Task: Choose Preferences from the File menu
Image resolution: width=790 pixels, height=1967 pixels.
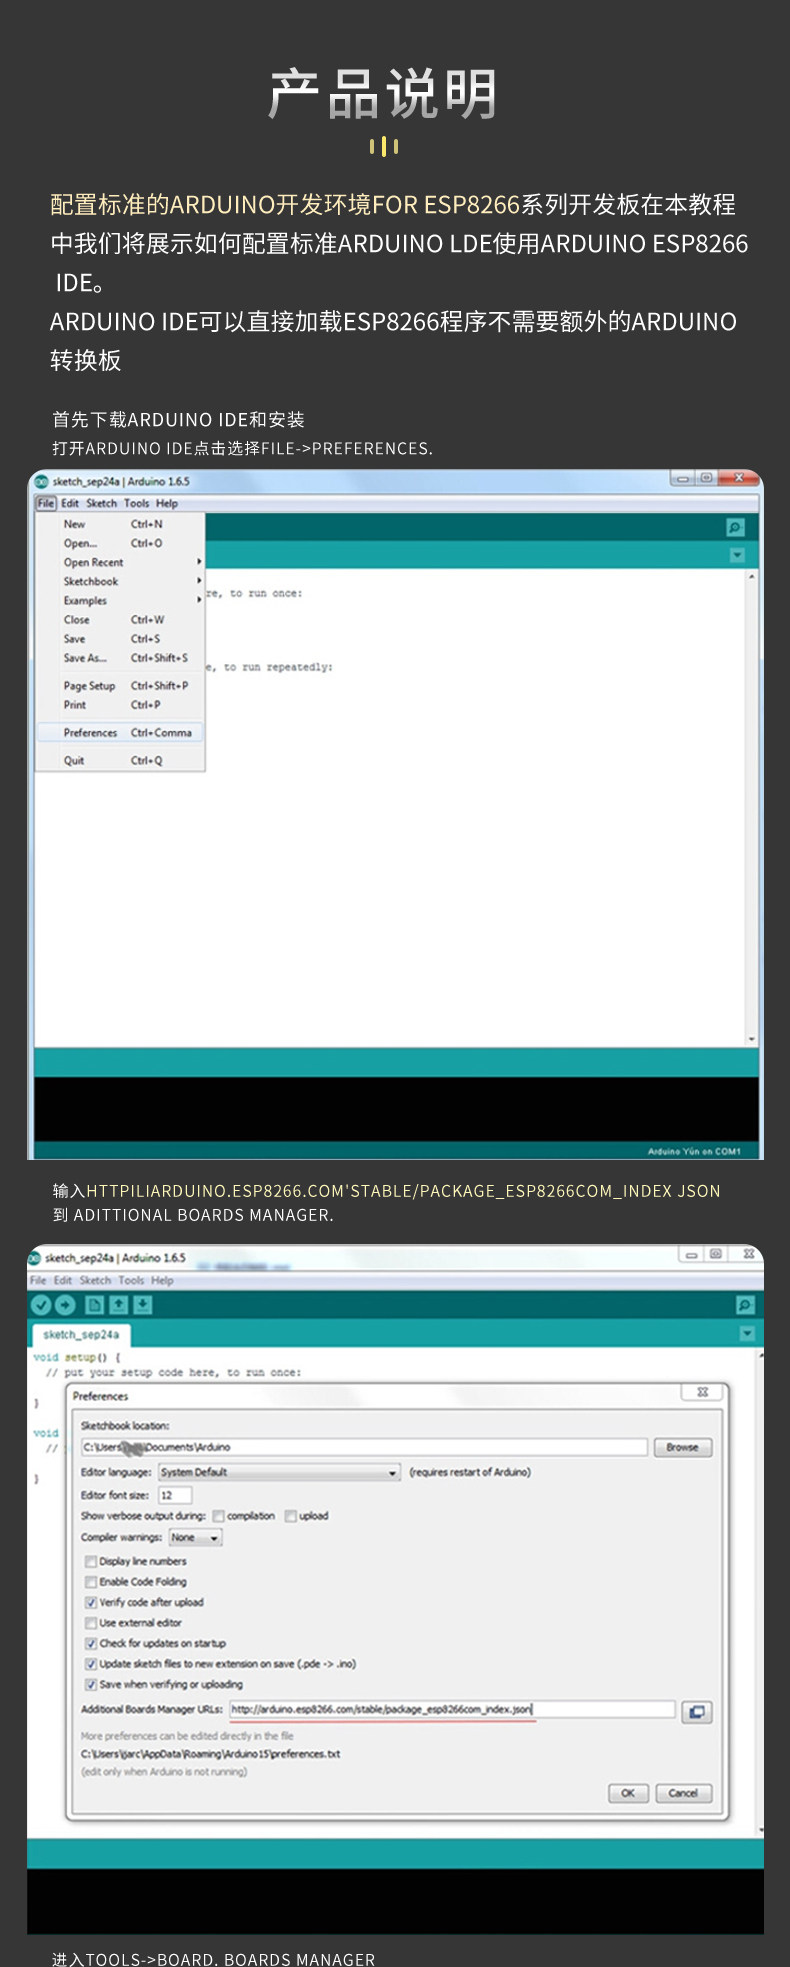Action: pyautogui.click(x=120, y=732)
